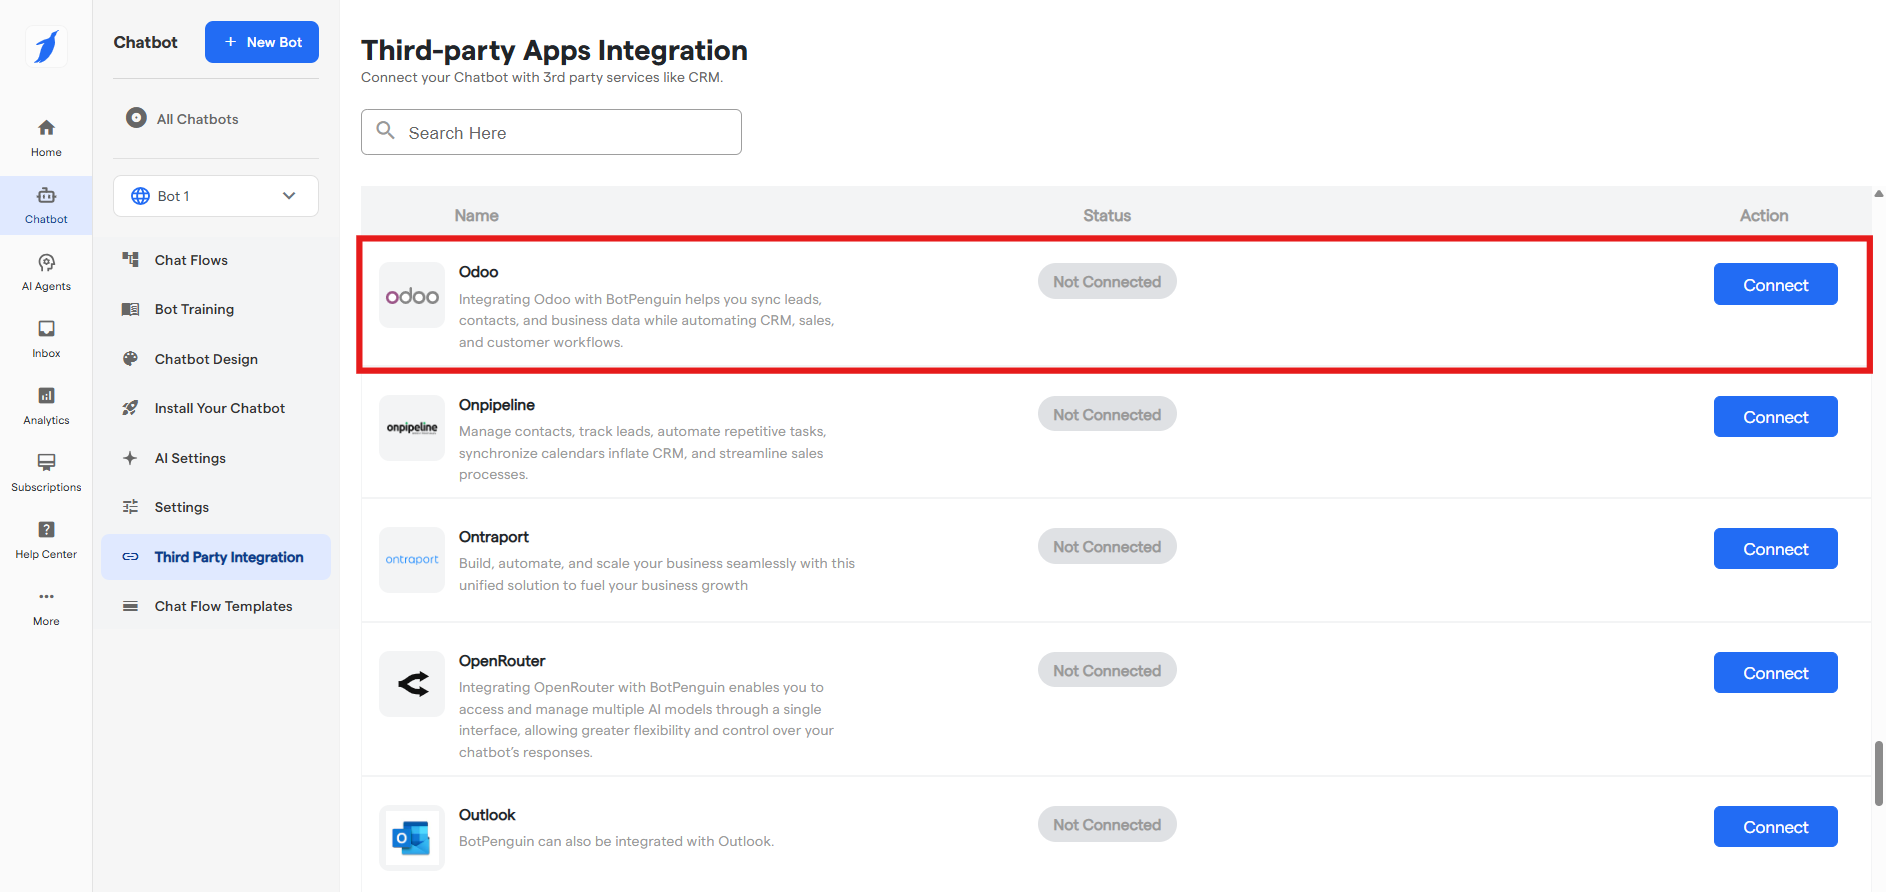Click the Outlook integration name
The width and height of the screenshot is (1902, 892).
(487, 815)
